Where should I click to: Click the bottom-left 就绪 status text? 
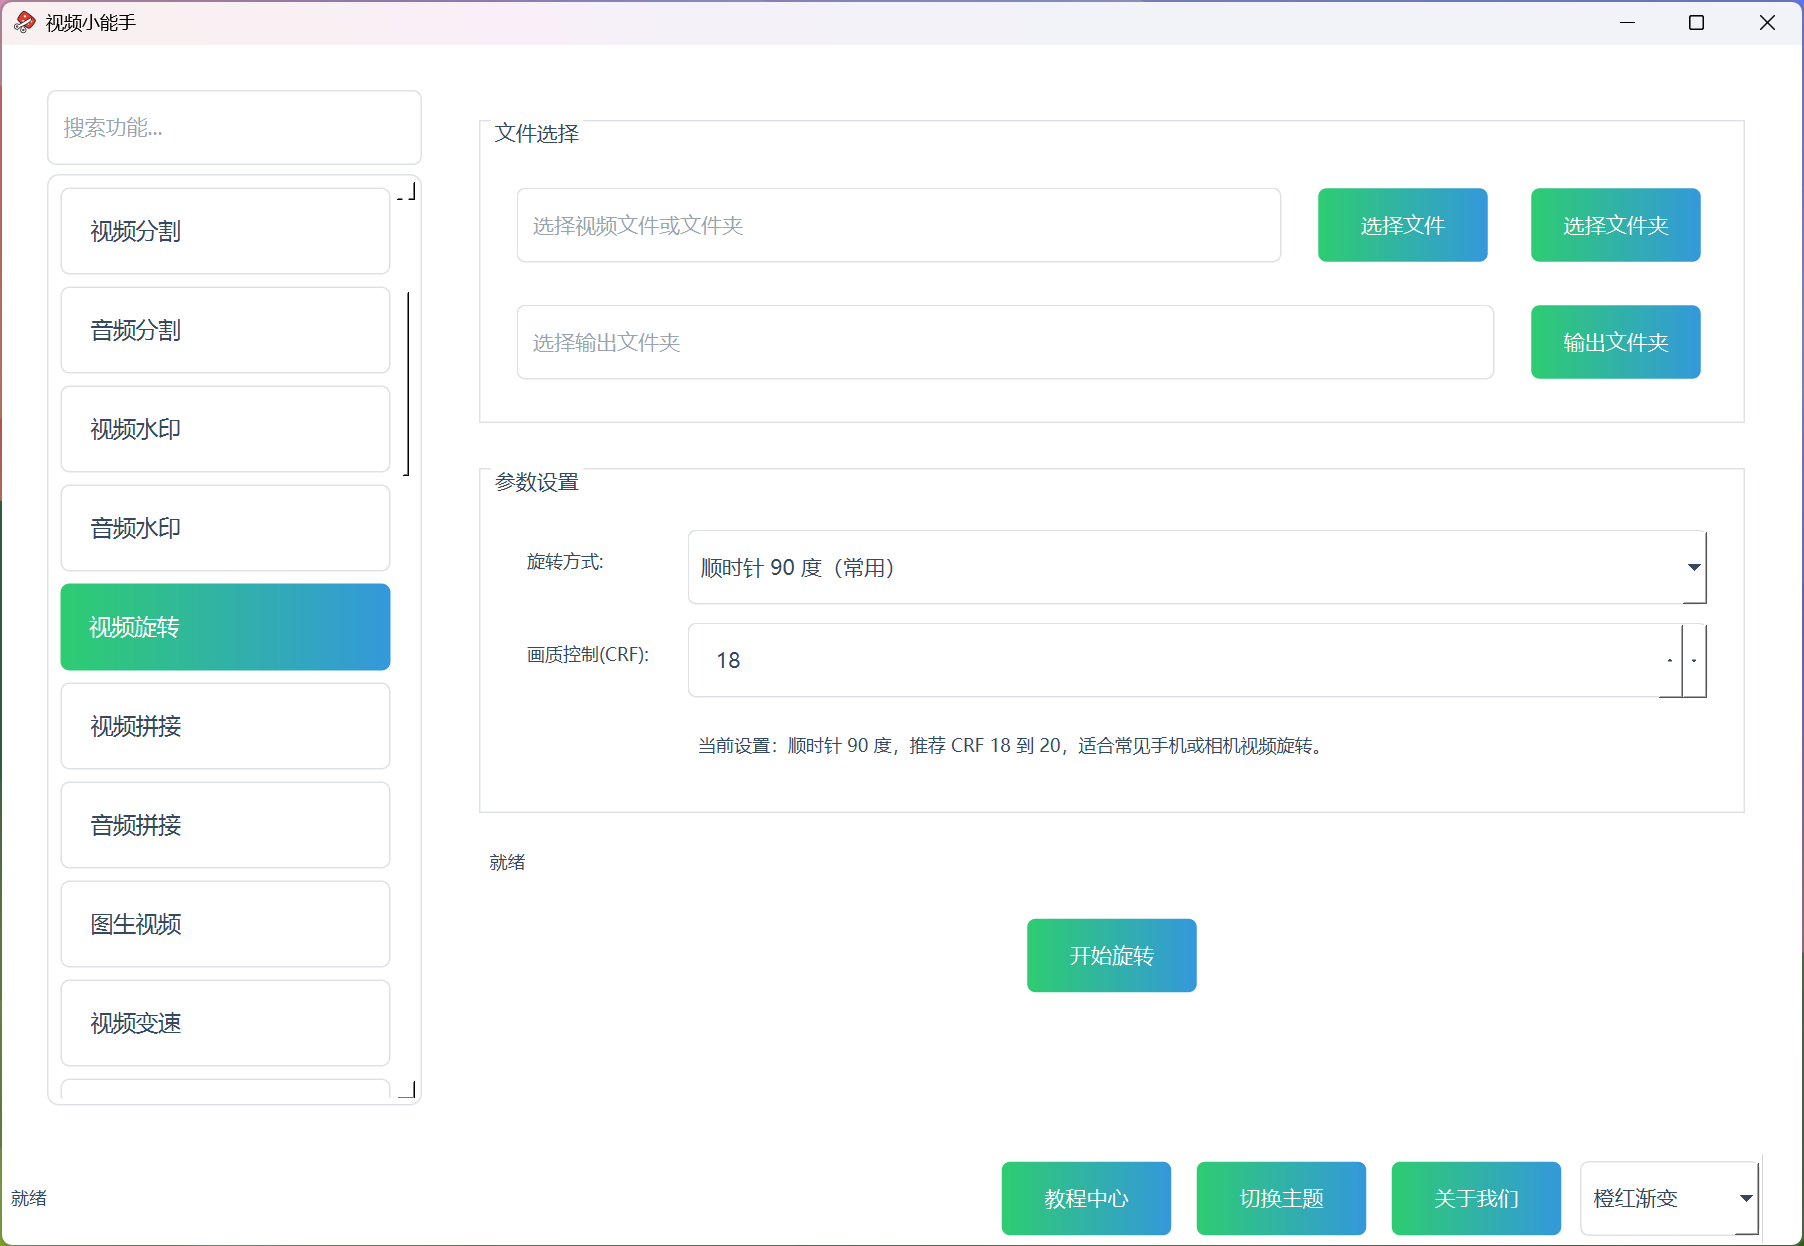click(29, 1198)
